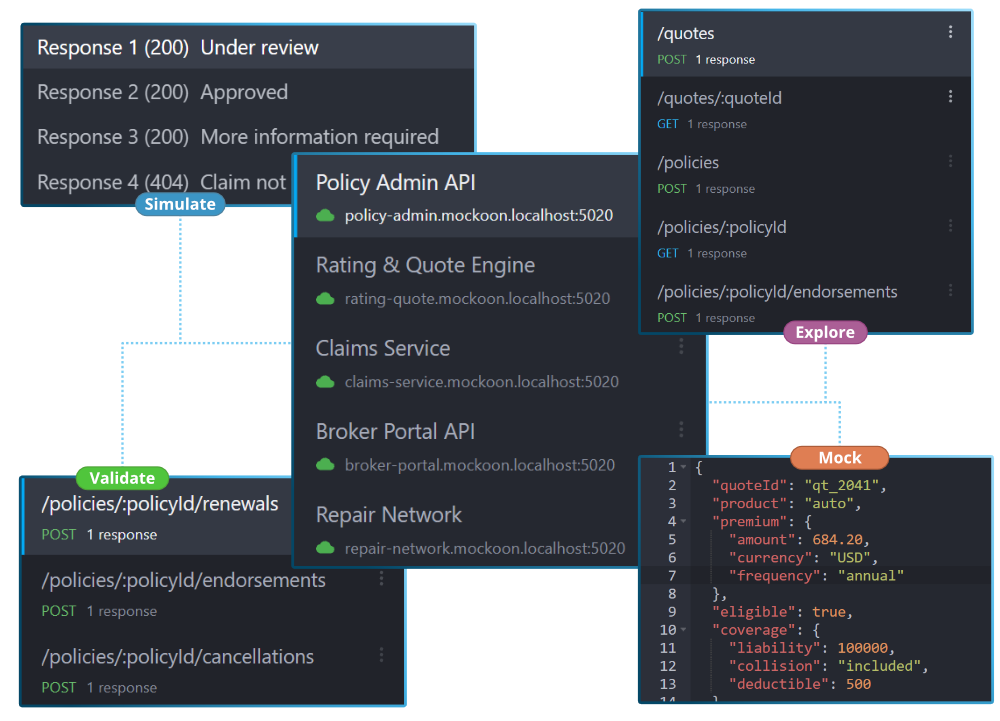Screen dimensions: 1000x721
Task: Click the true value for eligible
Action: click(829, 612)
